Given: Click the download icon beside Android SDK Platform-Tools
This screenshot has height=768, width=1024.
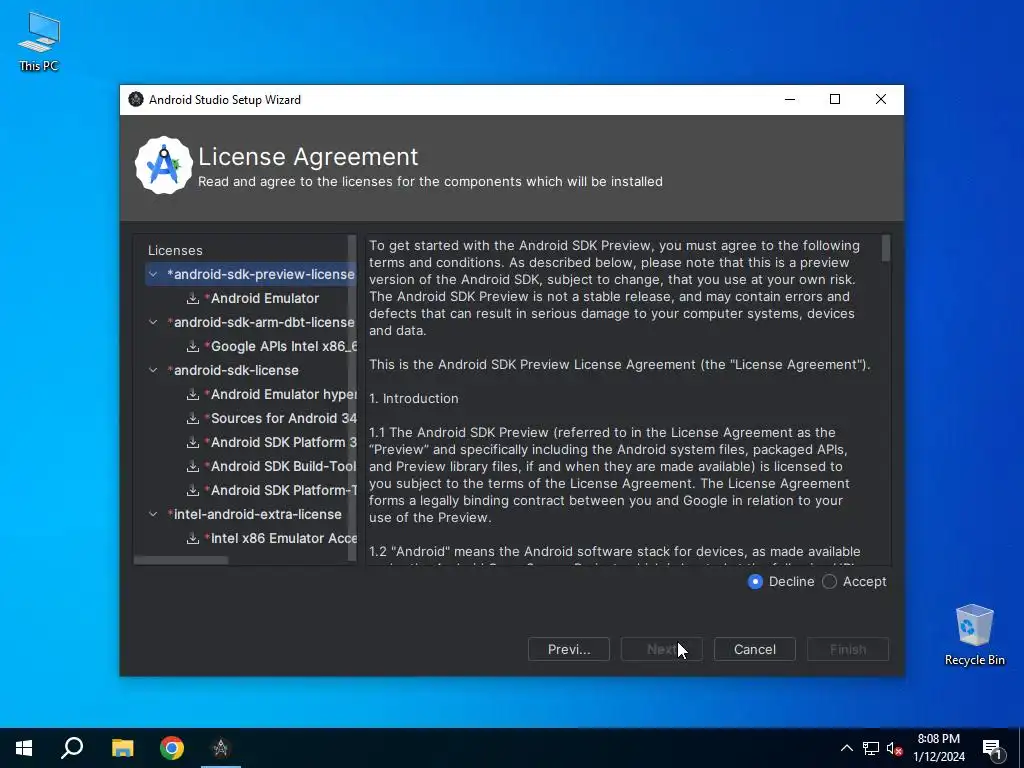Looking at the screenshot, I should [x=193, y=490].
